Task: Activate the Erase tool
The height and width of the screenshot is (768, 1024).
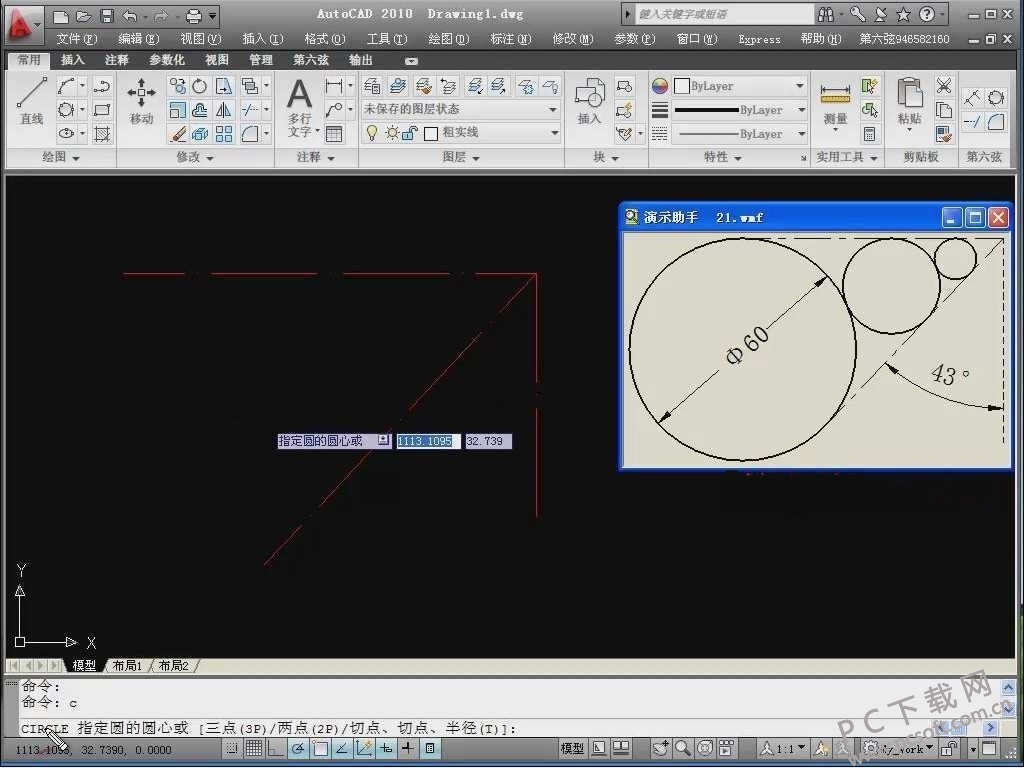Action: tap(177, 134)
